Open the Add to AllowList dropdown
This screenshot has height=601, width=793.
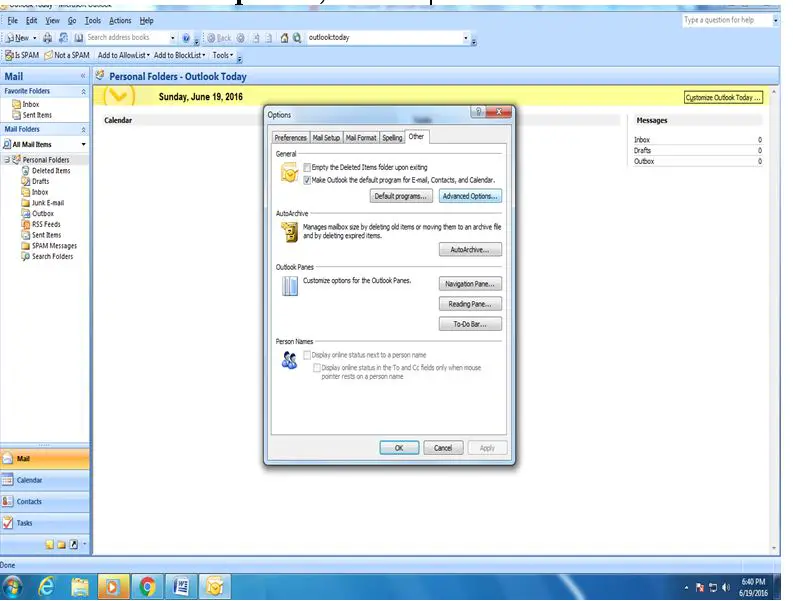[x=124, y=55]
